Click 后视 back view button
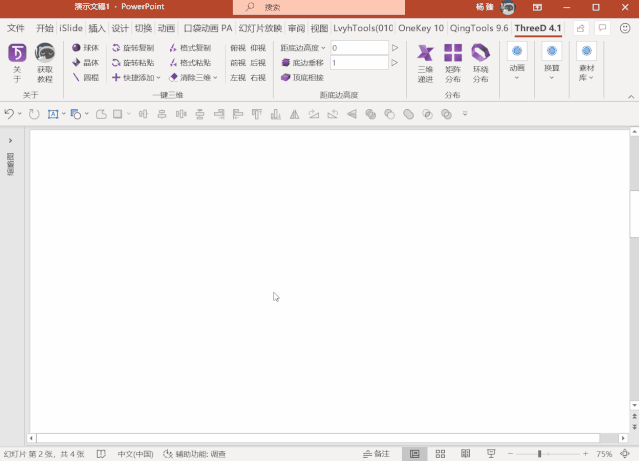 pyautogui.click(x=258, y=62)
